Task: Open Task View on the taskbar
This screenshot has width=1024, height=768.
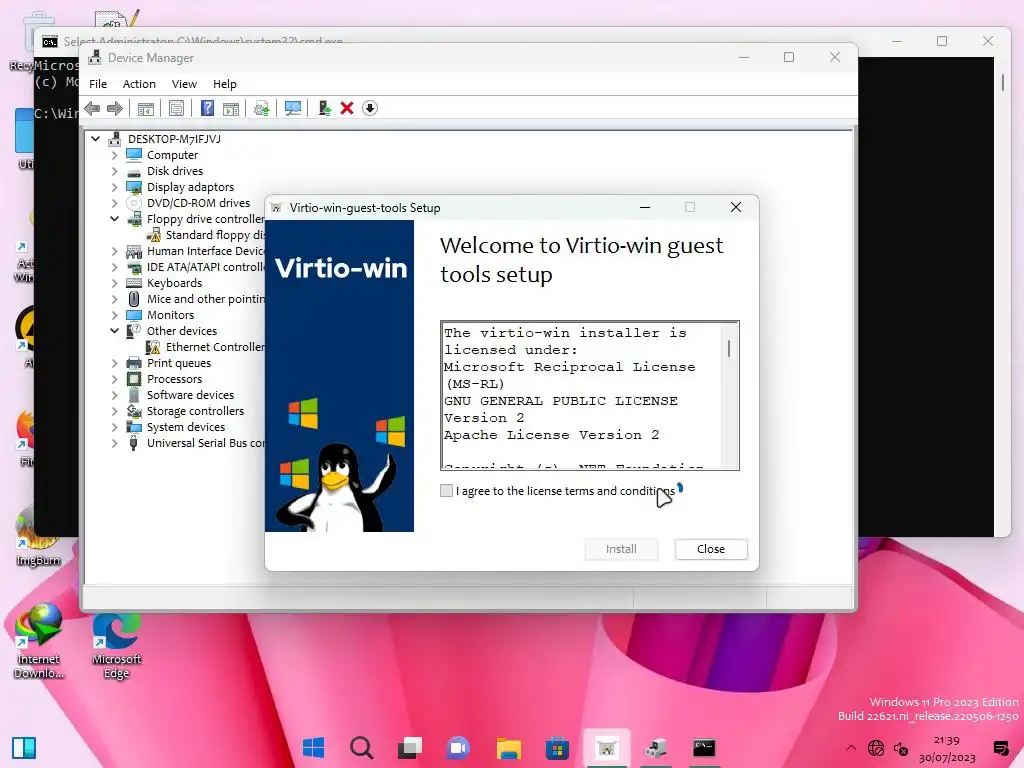Action: pyautogui.click(x=410, y=748)
